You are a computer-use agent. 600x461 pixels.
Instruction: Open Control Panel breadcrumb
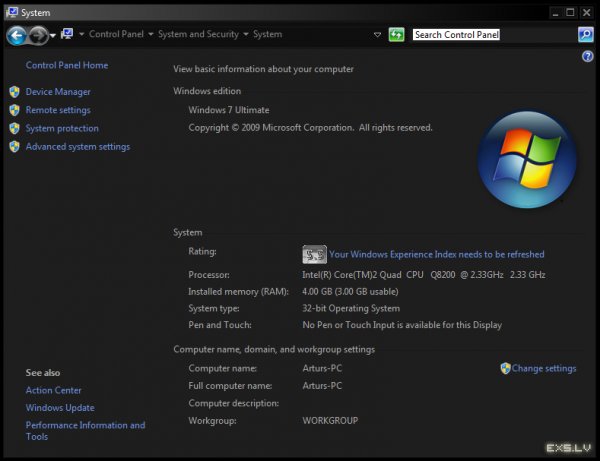click(x=116, y=34)
